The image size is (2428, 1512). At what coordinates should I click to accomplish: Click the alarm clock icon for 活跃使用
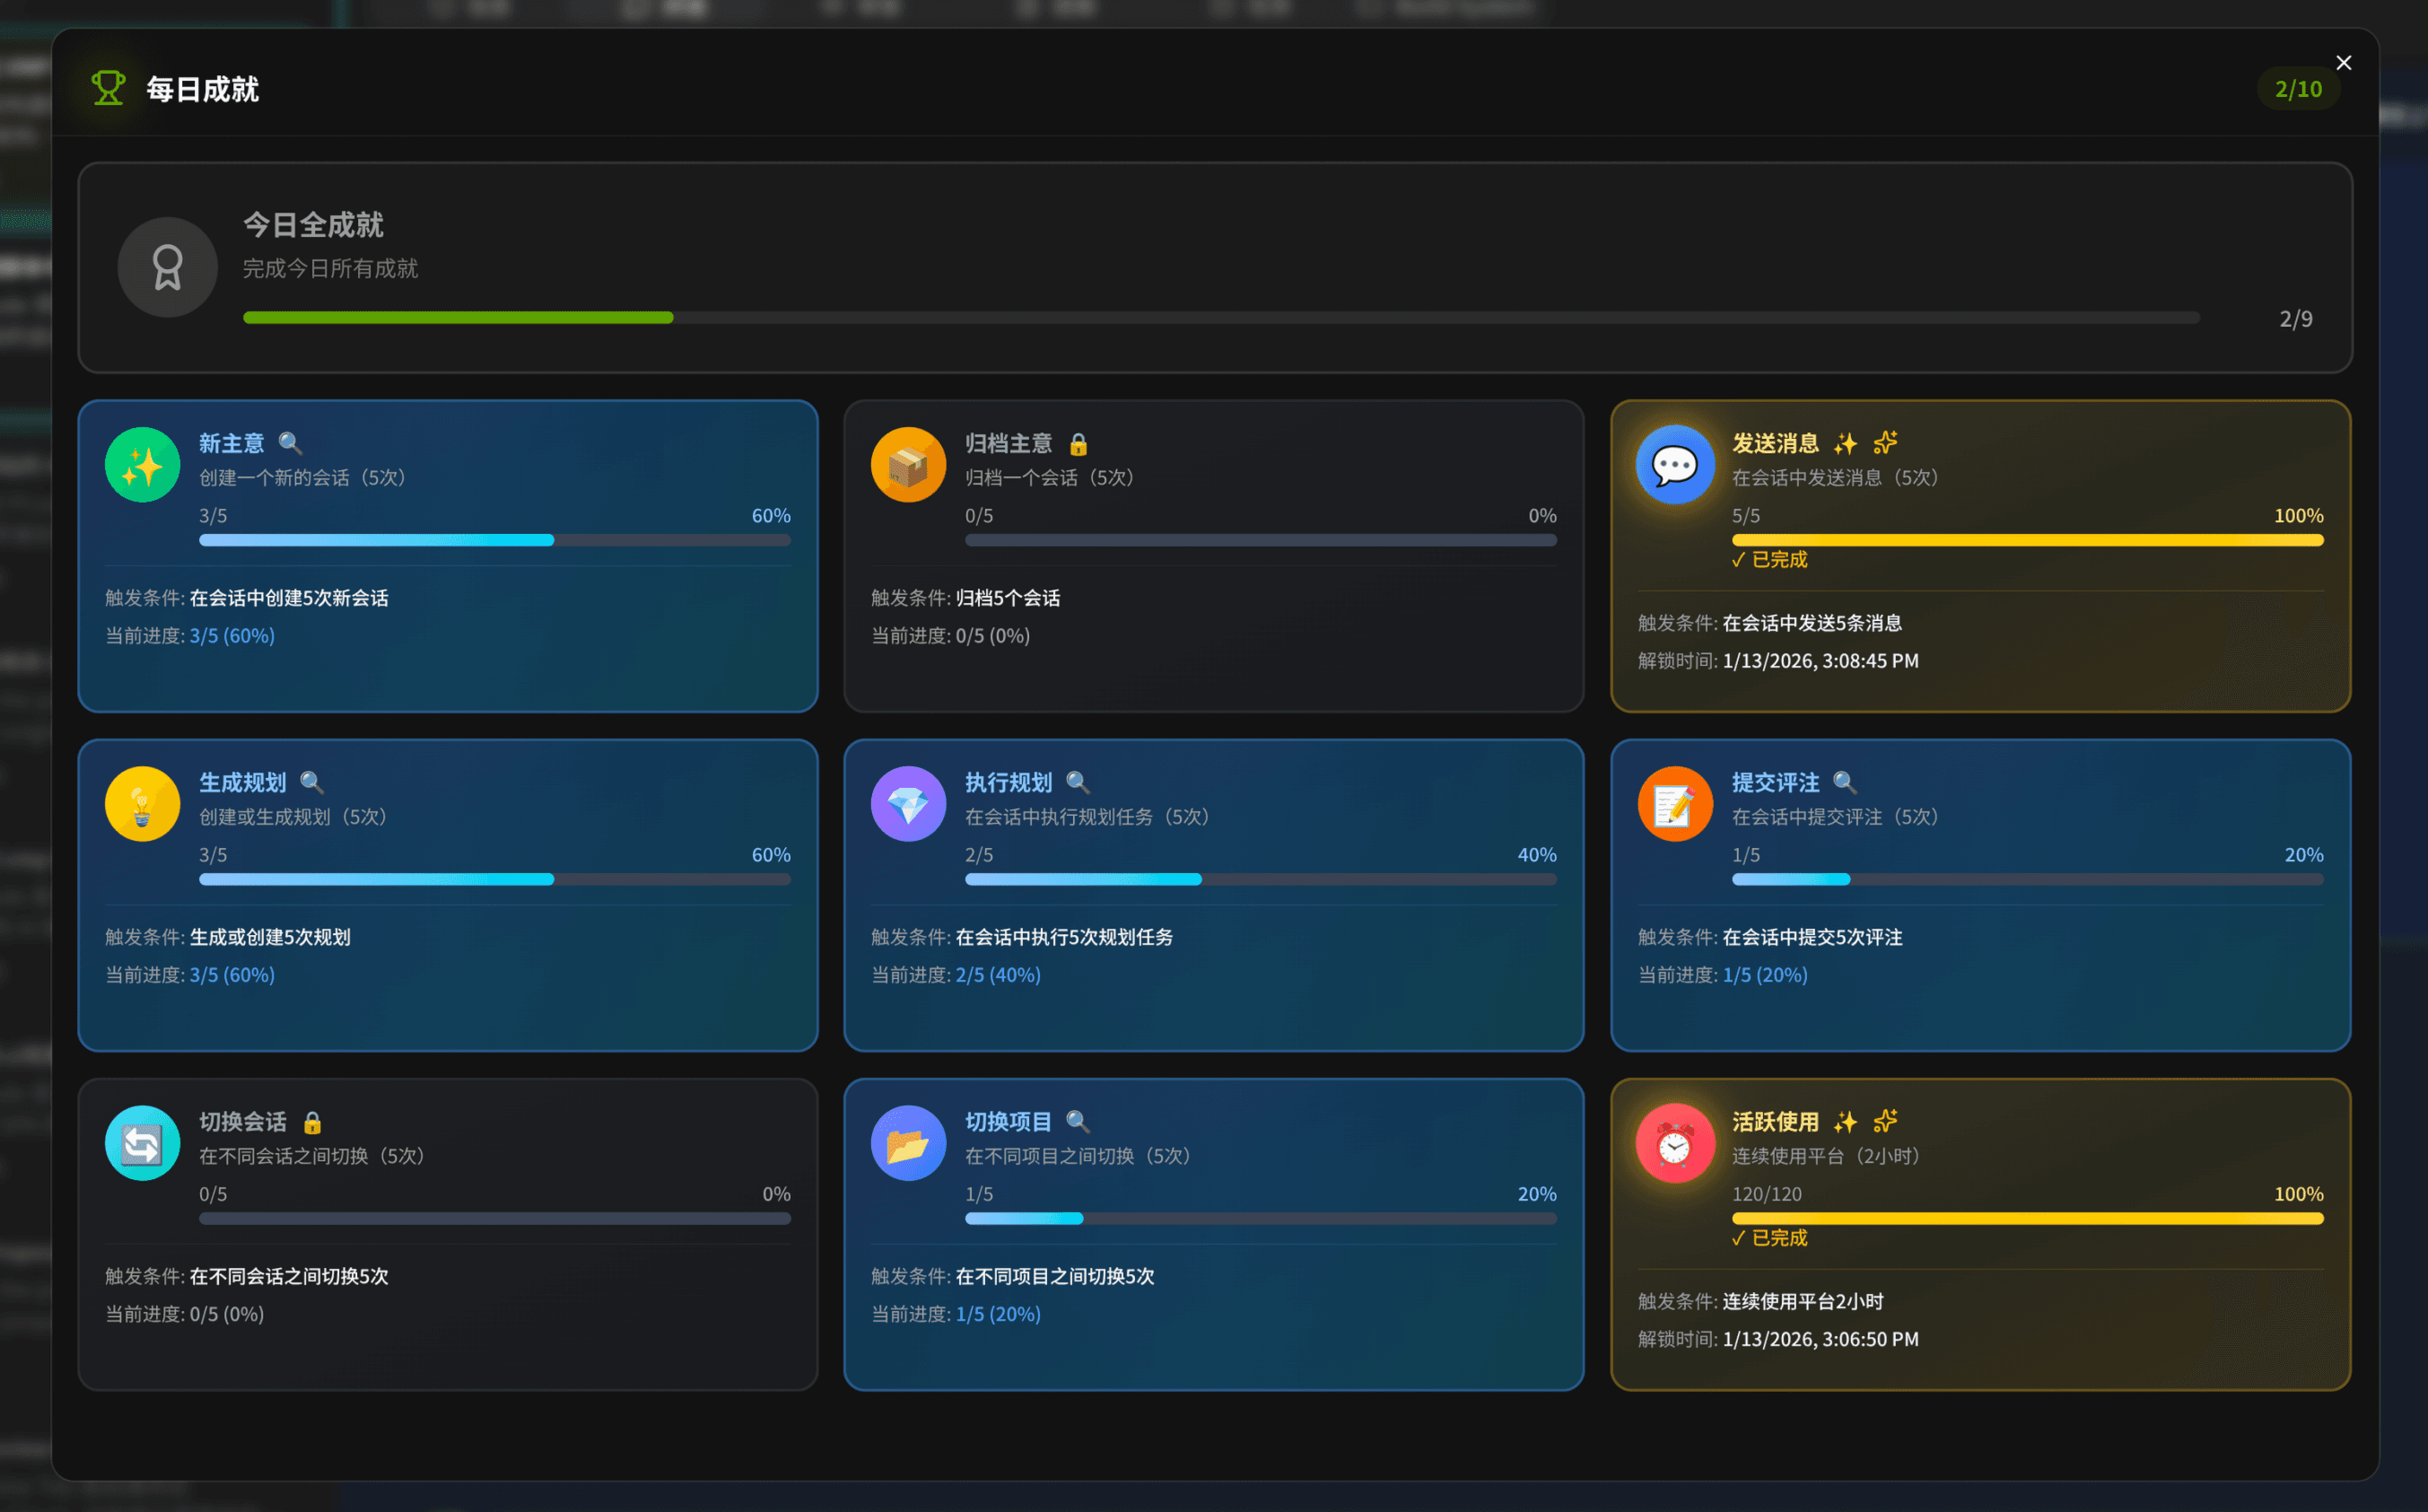pos(1675,1143)
